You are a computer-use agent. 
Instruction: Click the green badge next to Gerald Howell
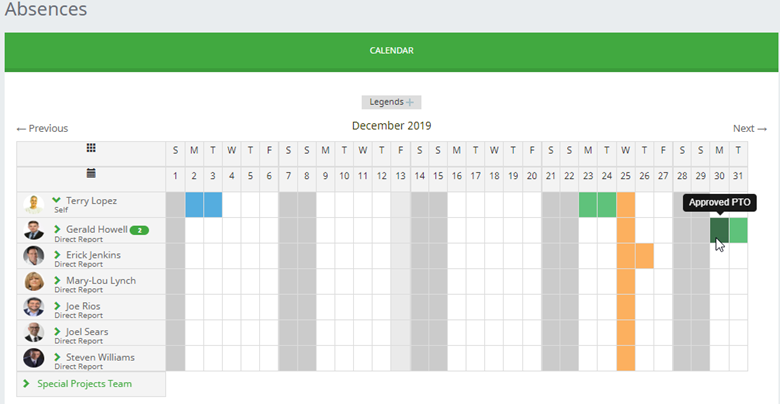pyautogui.click(x=139, y=230)
